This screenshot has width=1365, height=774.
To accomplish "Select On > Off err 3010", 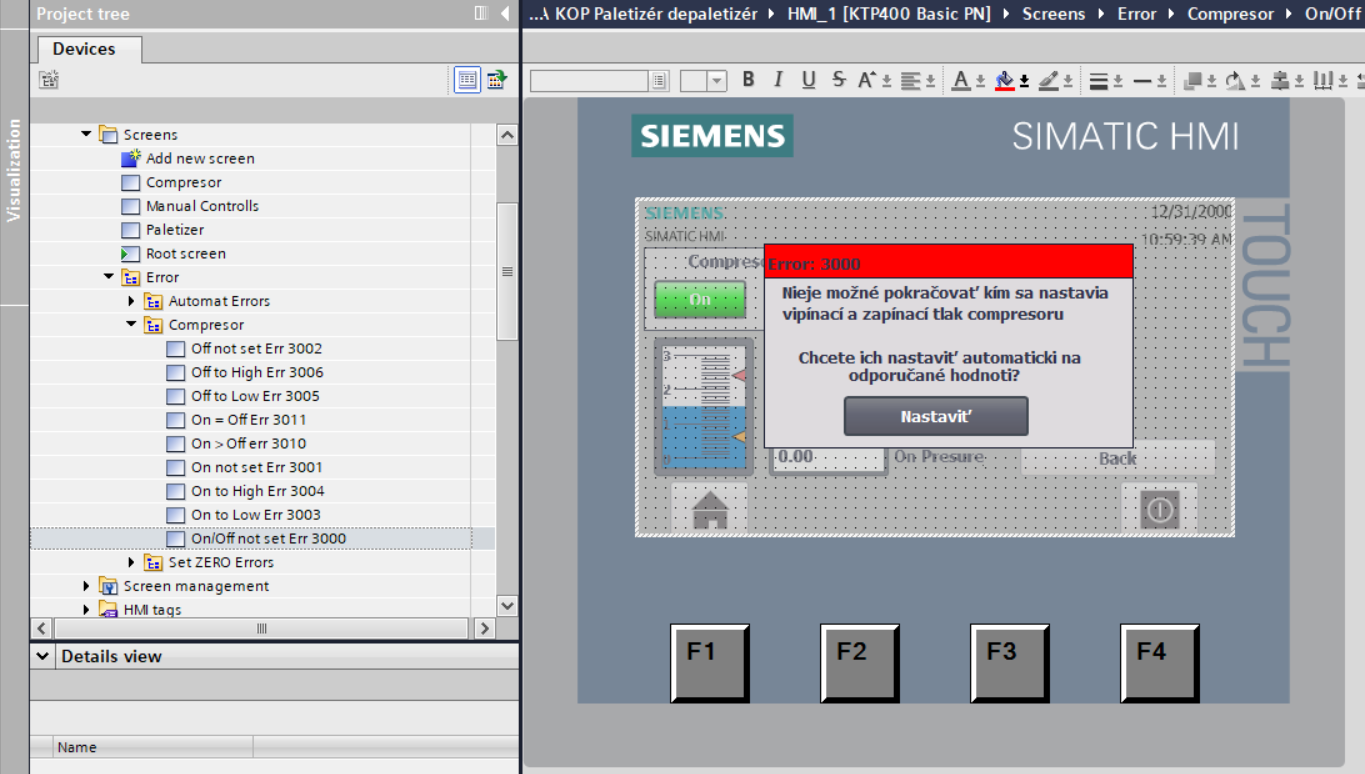I will (249, 444).
